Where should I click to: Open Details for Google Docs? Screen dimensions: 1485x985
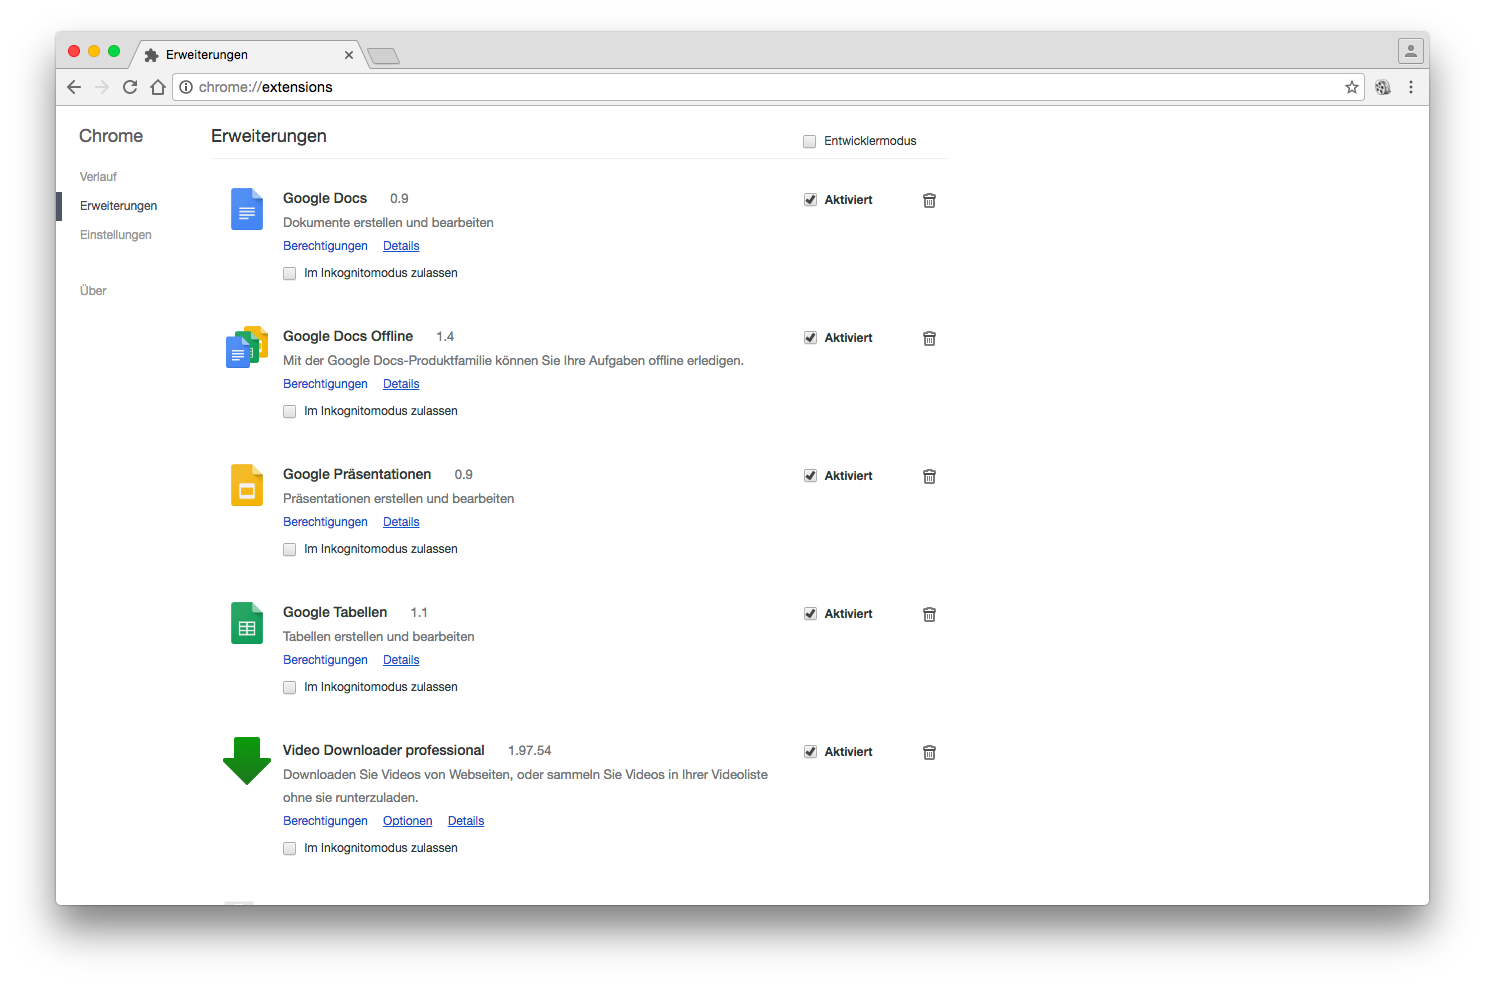401,246
